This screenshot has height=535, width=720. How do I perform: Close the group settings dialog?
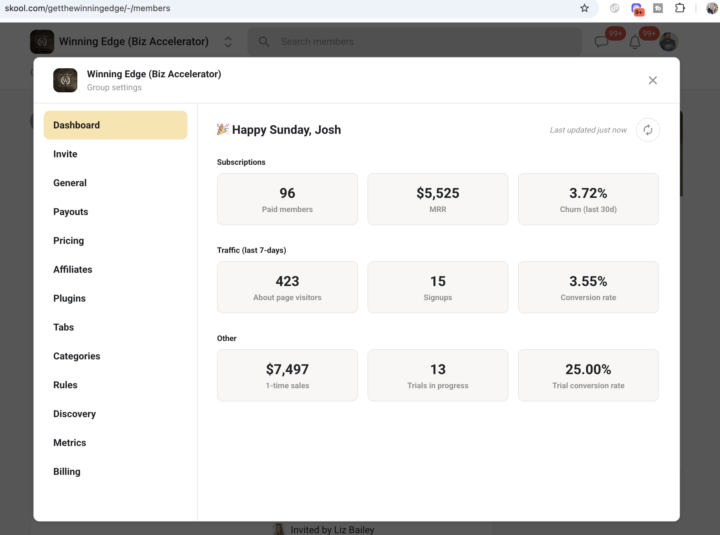point(652,80)
